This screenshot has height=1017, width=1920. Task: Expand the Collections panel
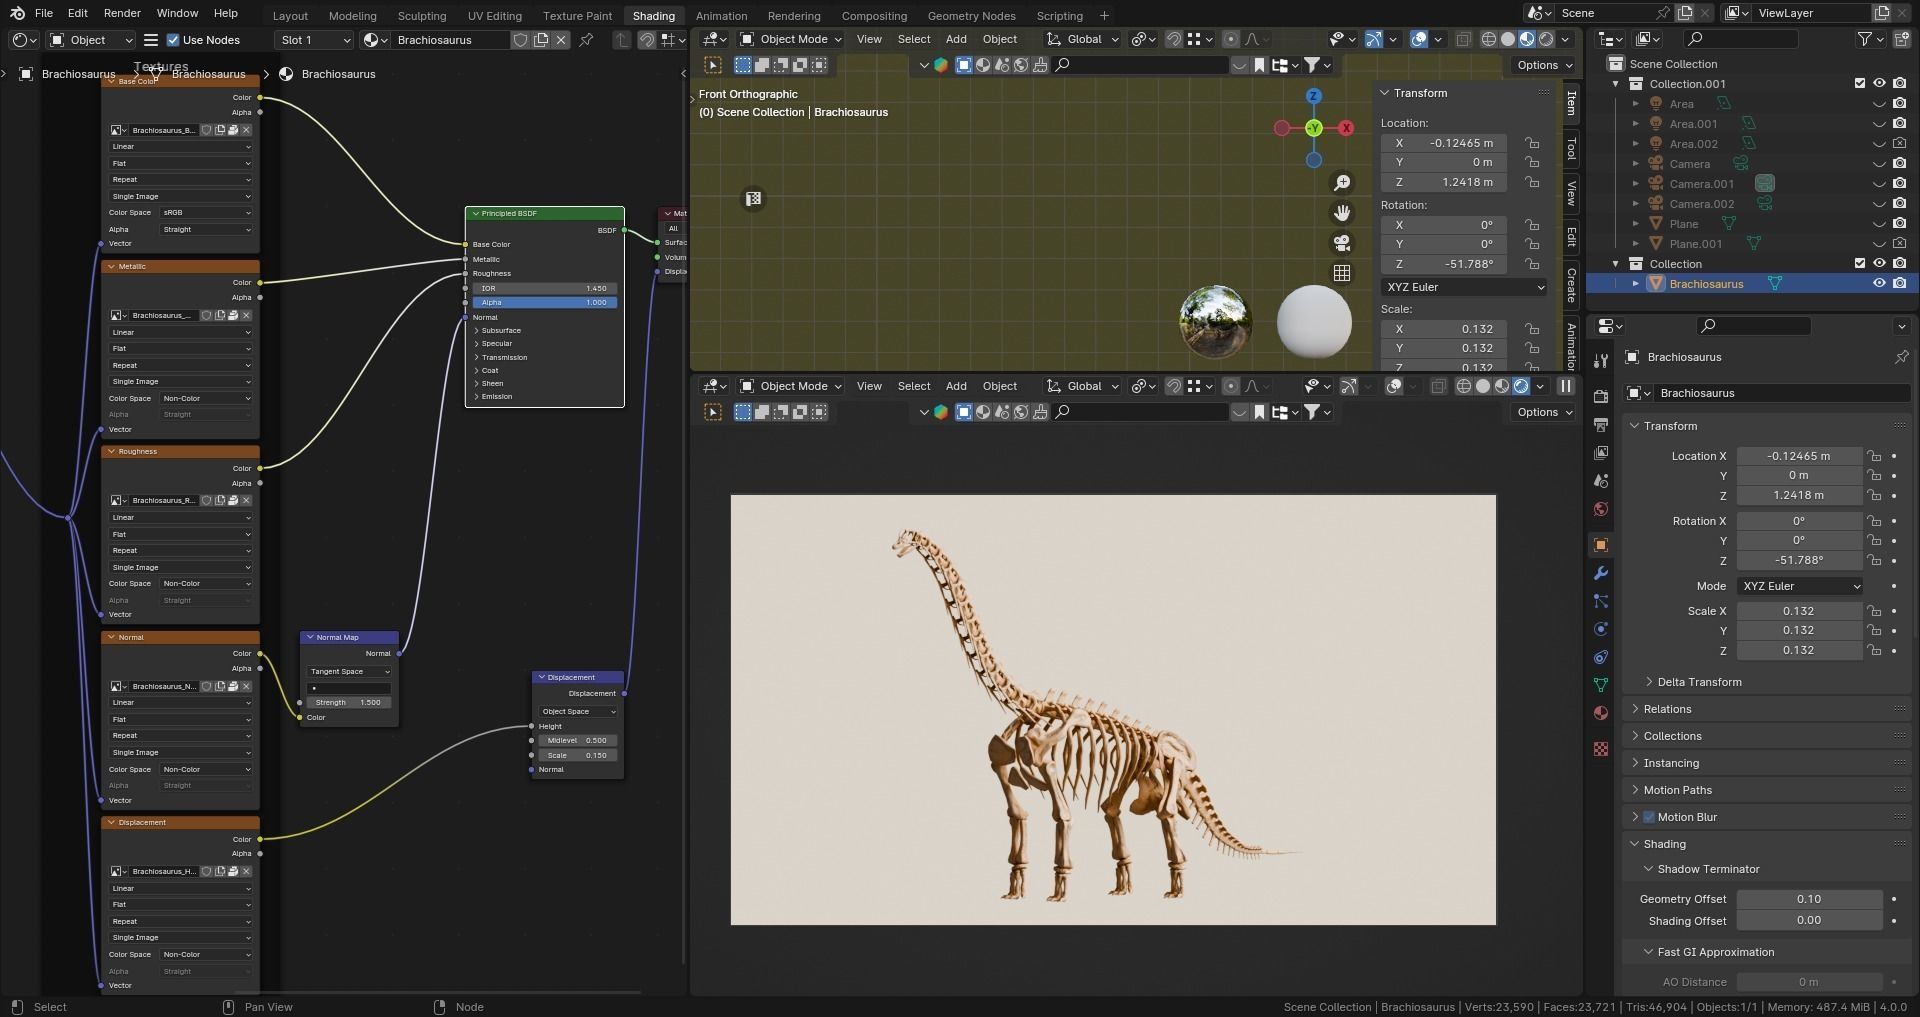1672,736
